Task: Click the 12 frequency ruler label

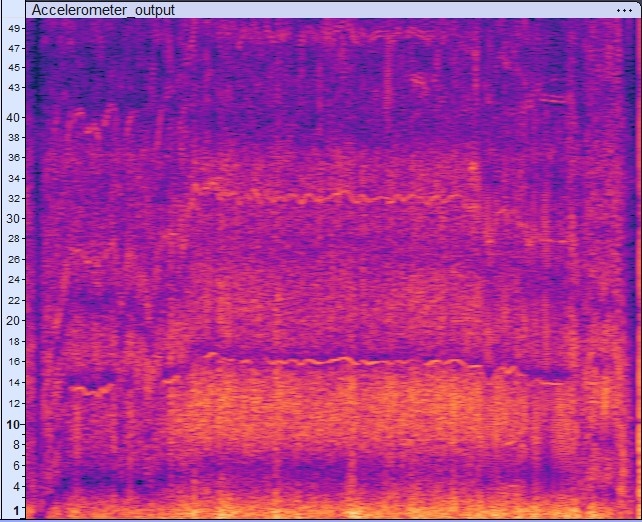Action: pos(14,403)
